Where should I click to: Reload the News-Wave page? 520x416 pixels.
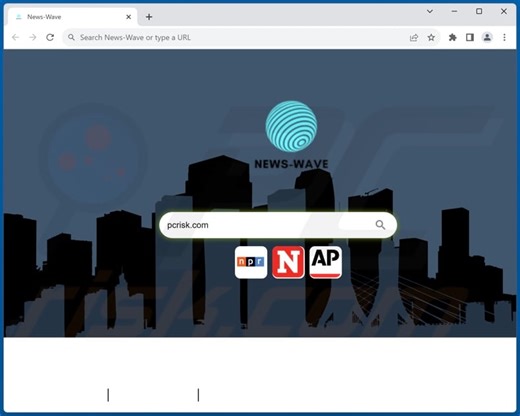click(50, 37)
